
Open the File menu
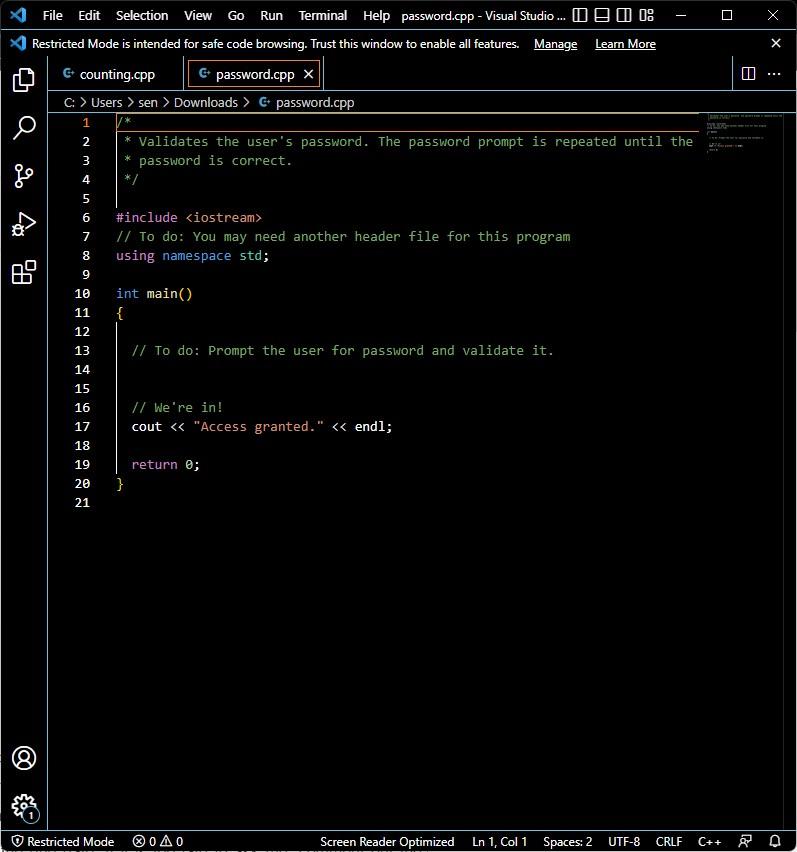52,15
